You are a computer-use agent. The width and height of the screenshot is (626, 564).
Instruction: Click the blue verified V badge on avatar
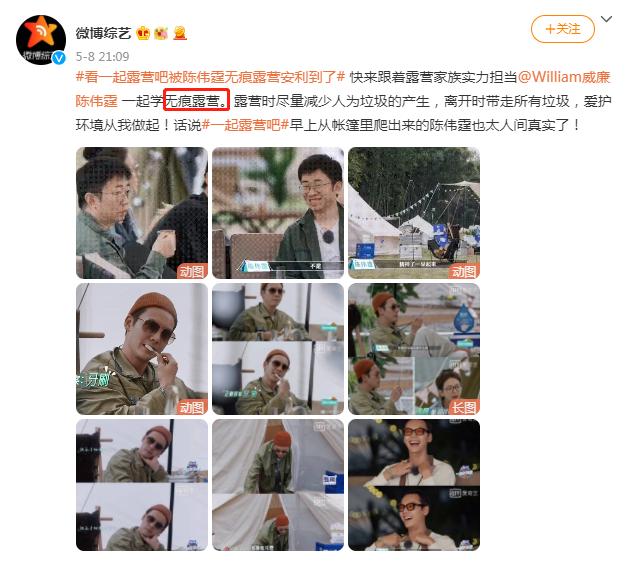tap(59, 58)
